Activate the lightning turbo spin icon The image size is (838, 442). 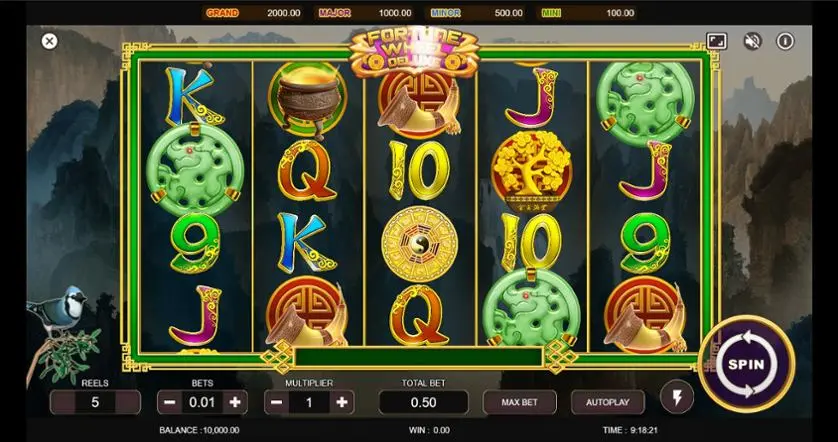pos(677,397)
